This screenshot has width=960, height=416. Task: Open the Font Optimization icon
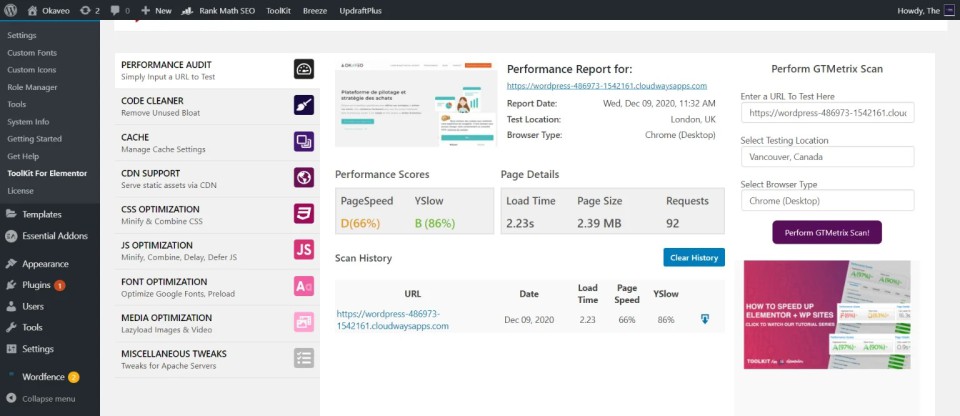(304, 286)
